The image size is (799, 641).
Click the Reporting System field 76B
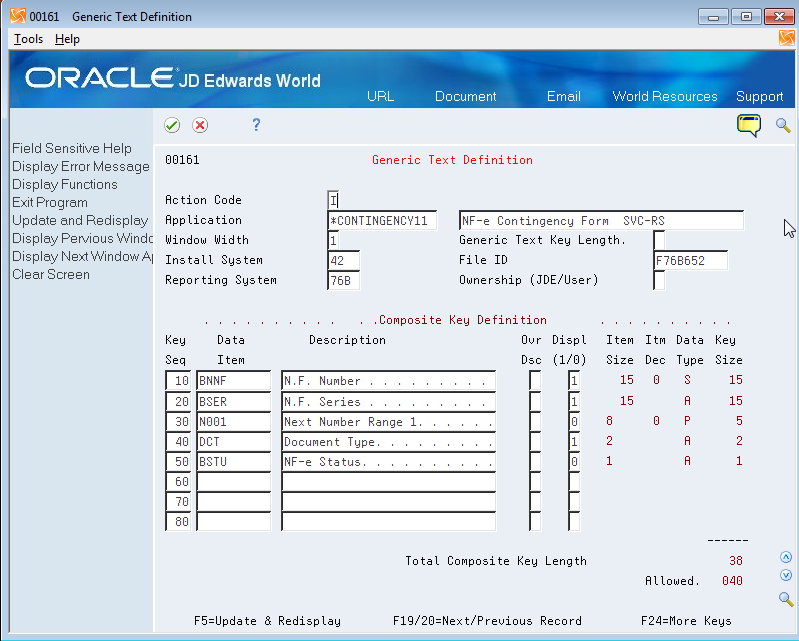point(343,280)
